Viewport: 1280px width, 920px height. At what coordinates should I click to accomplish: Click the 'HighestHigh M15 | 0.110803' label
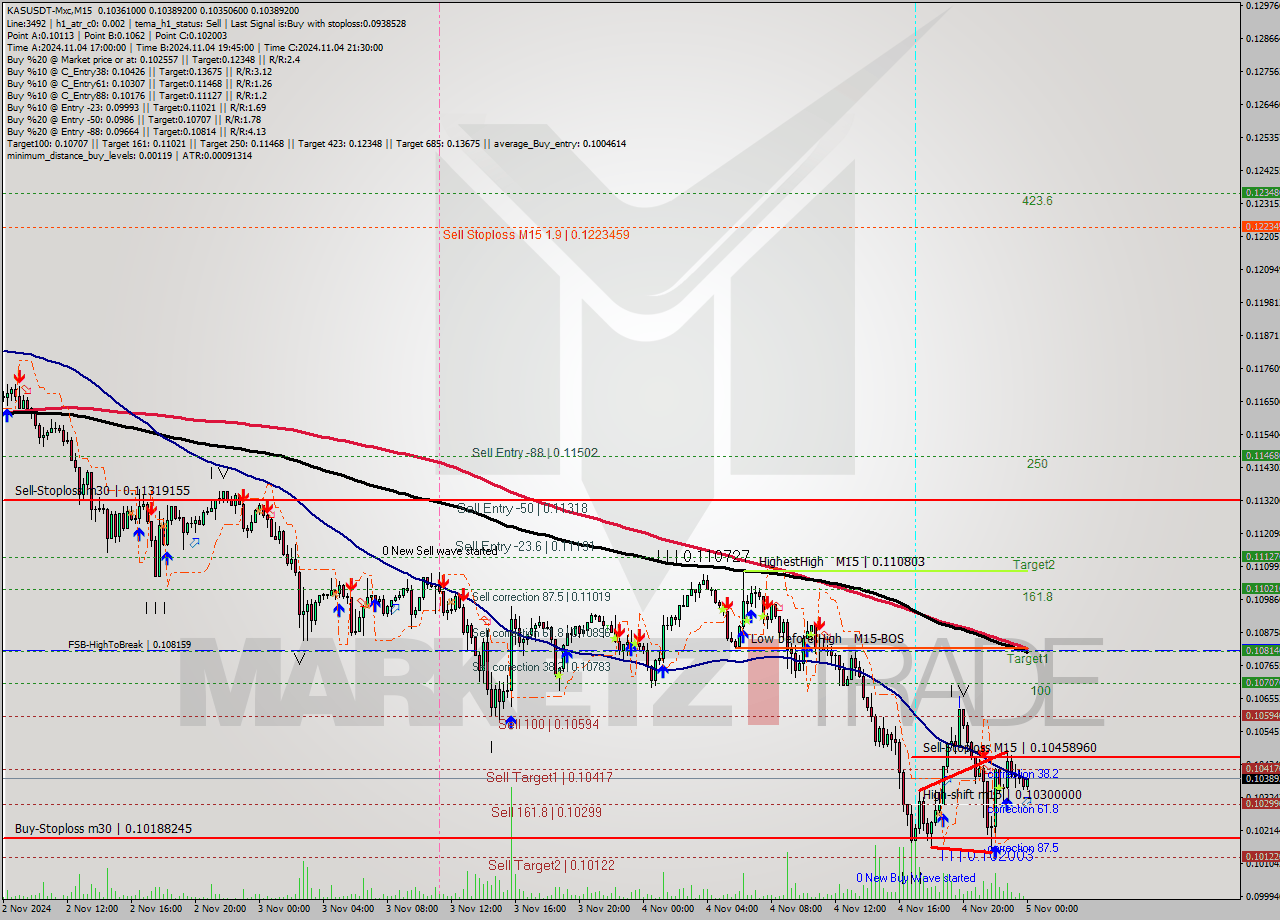[x=841, y=562]
